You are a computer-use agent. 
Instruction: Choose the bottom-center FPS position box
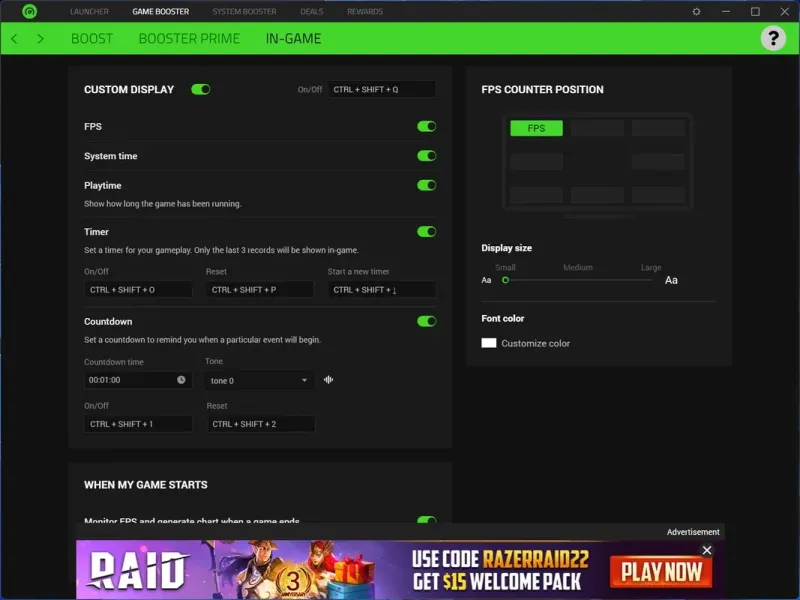[597, 195]
